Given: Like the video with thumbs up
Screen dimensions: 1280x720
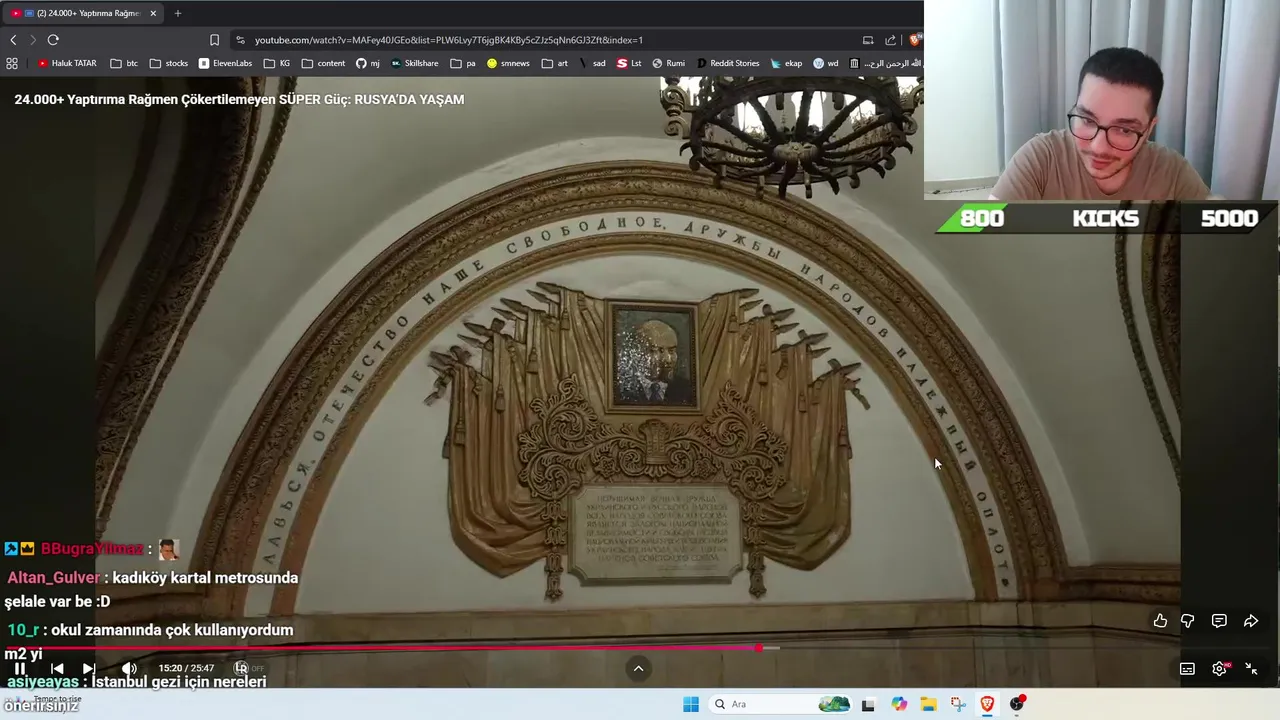Looking at the screenshot, I should [x=1160, y=621].
